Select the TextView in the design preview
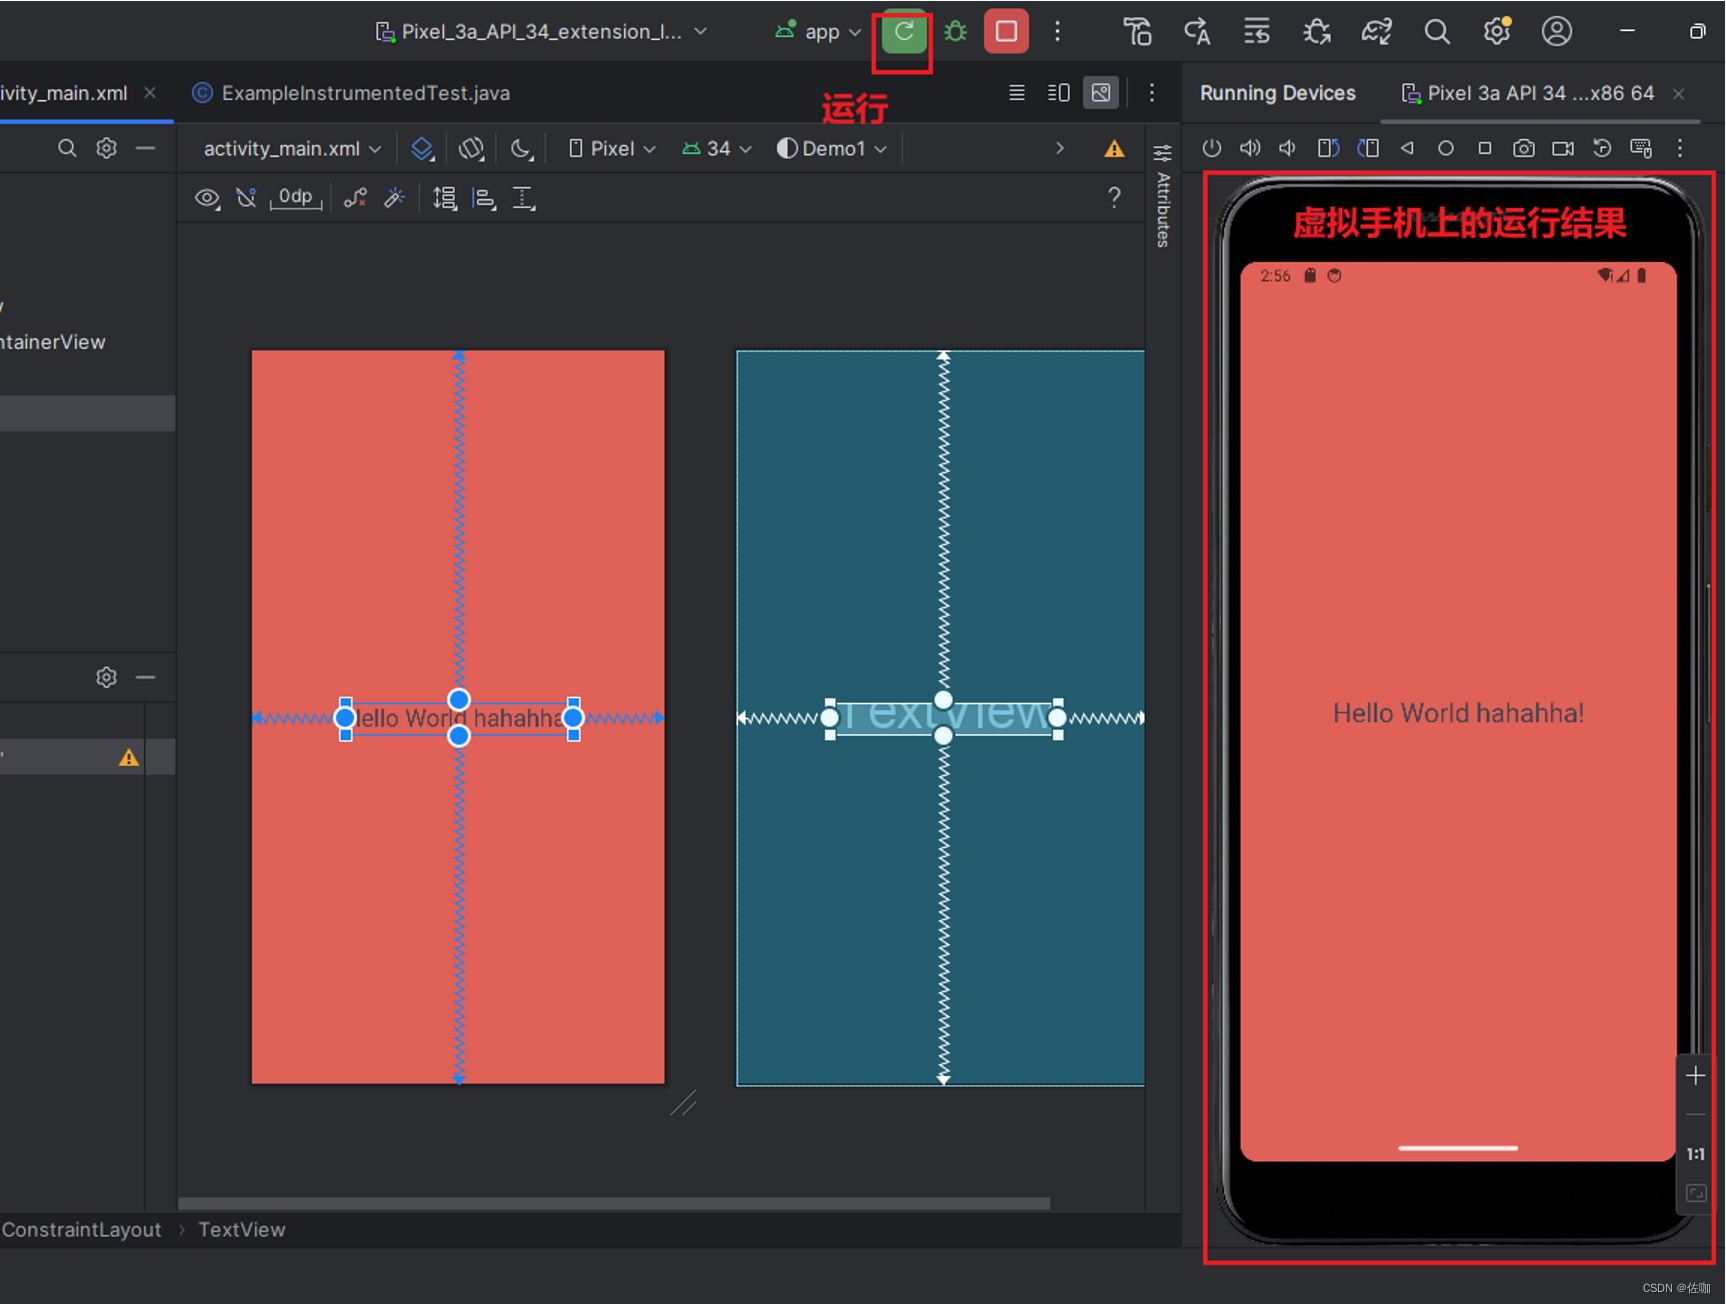 pyautogui.click(x=459, y=718)
